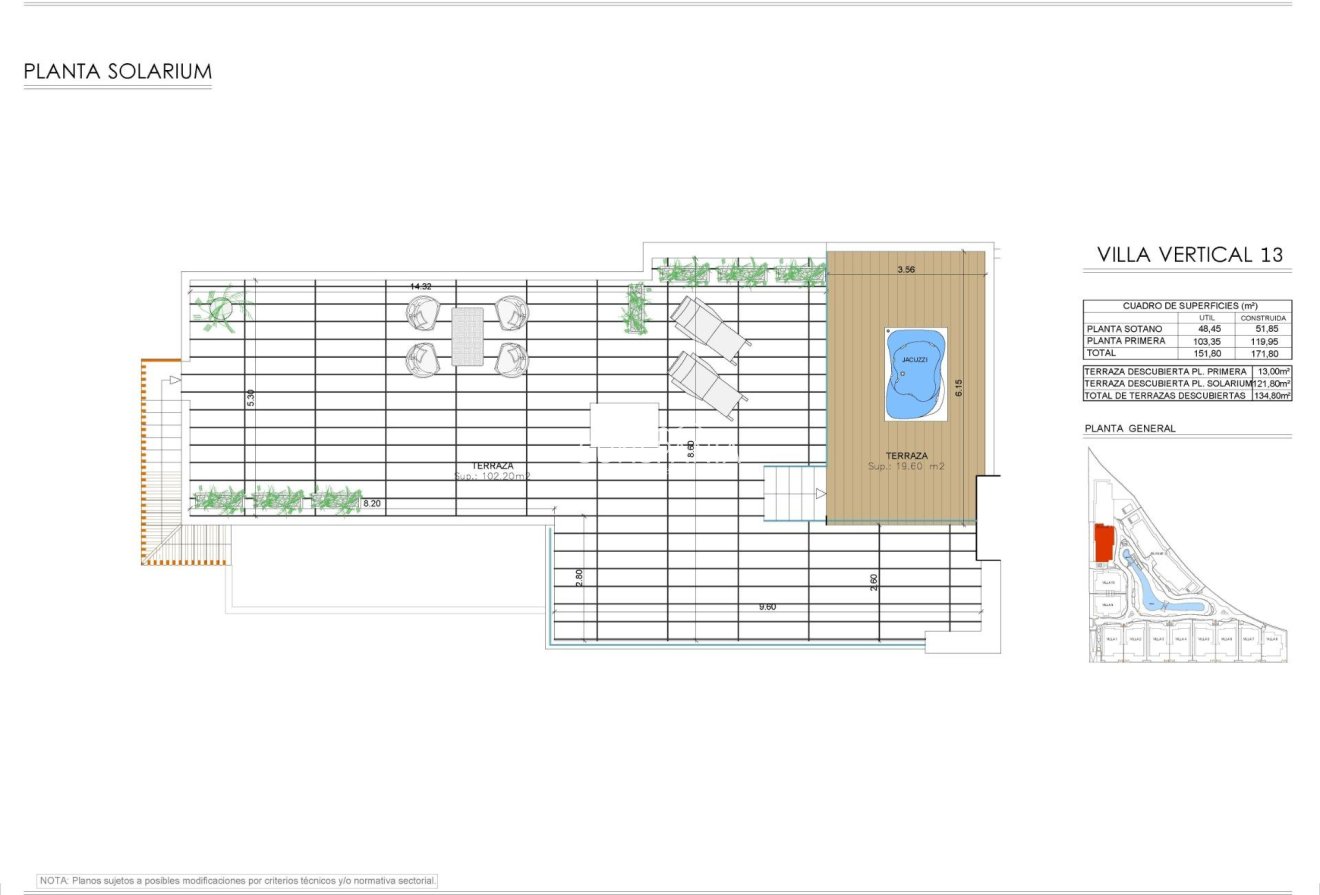The height and width of the screenshot is (895, 1320).
Task: Select the small steps beside the wooden terrace
Action: 794,493
